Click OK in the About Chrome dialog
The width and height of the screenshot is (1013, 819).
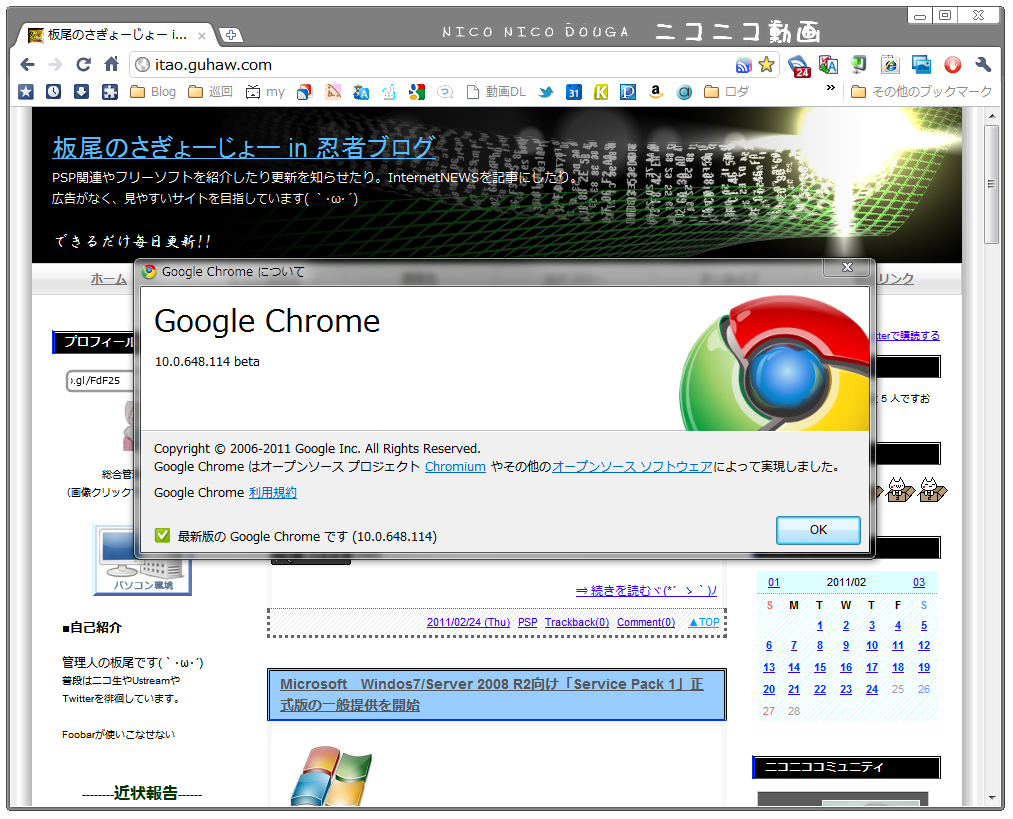click(x=818, y=530)
